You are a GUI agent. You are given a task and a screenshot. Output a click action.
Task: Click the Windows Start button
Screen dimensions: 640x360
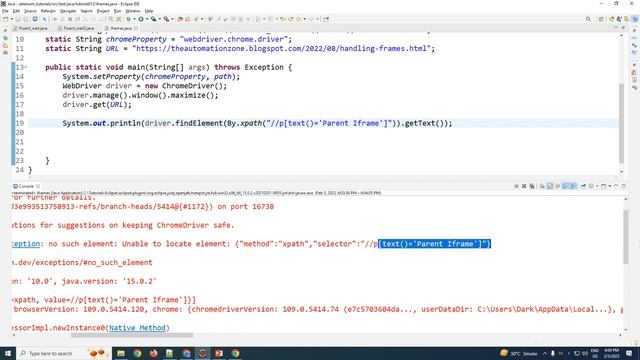coord(8,353)
